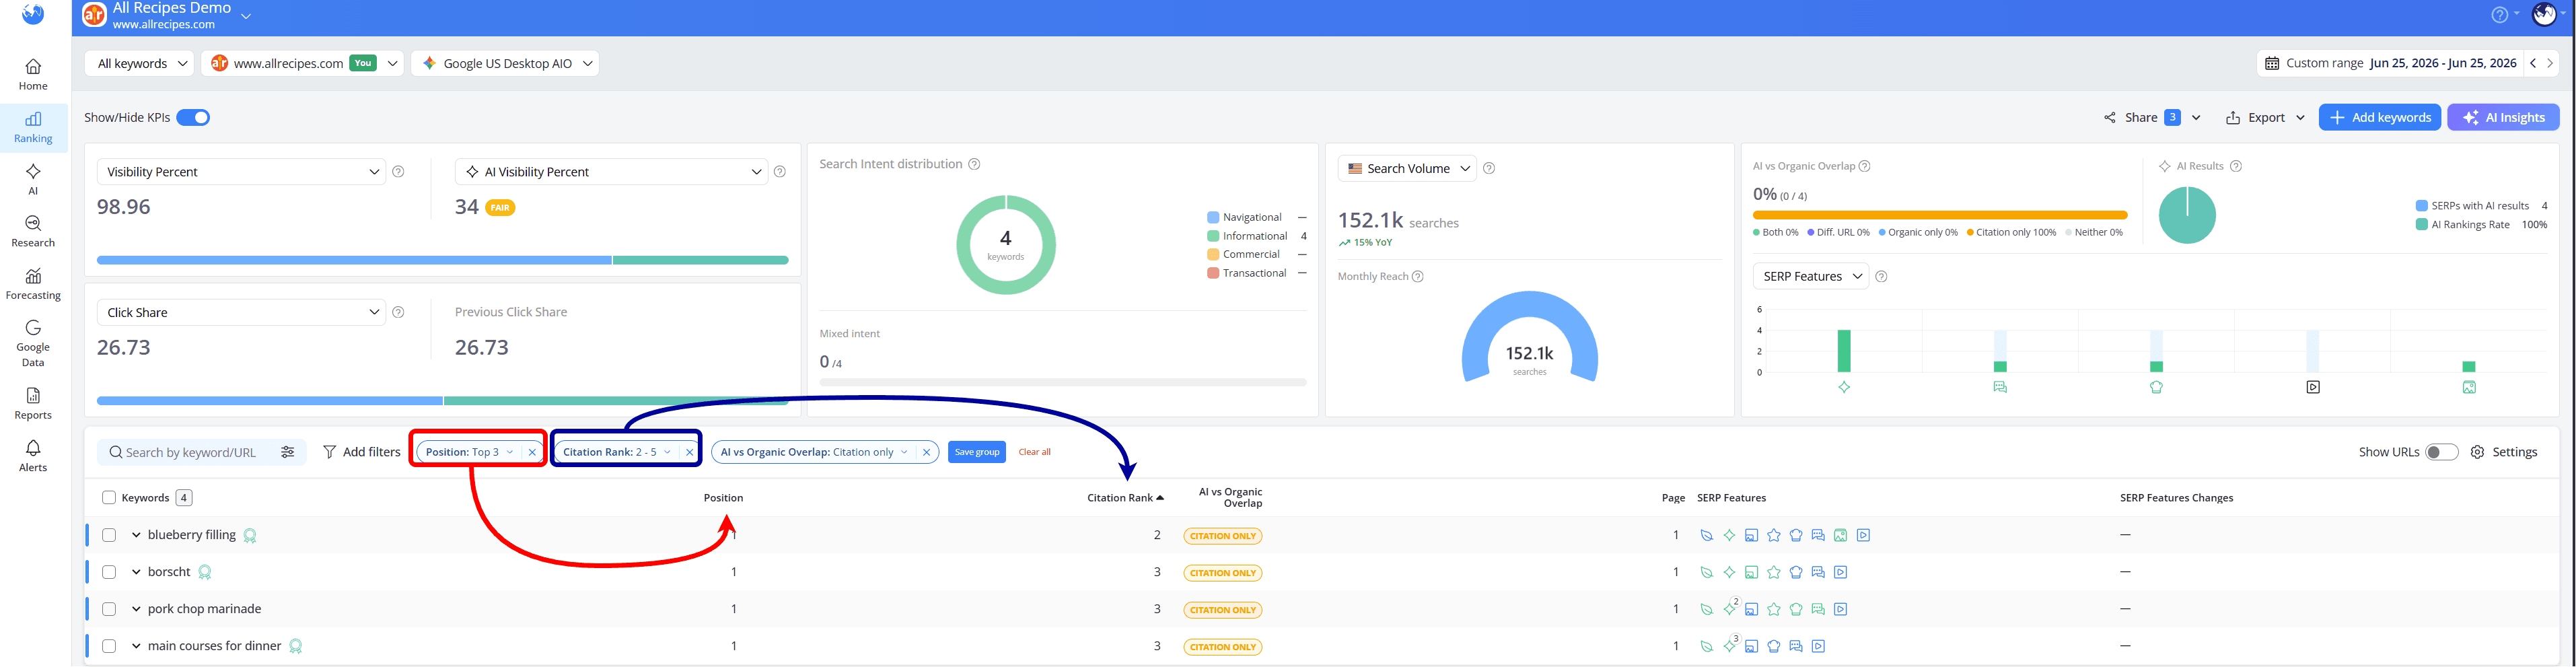Viewport: 2576px width, 667px height.
Task: Check the pork chop marinade row checkbox
Action: point(109,609)
